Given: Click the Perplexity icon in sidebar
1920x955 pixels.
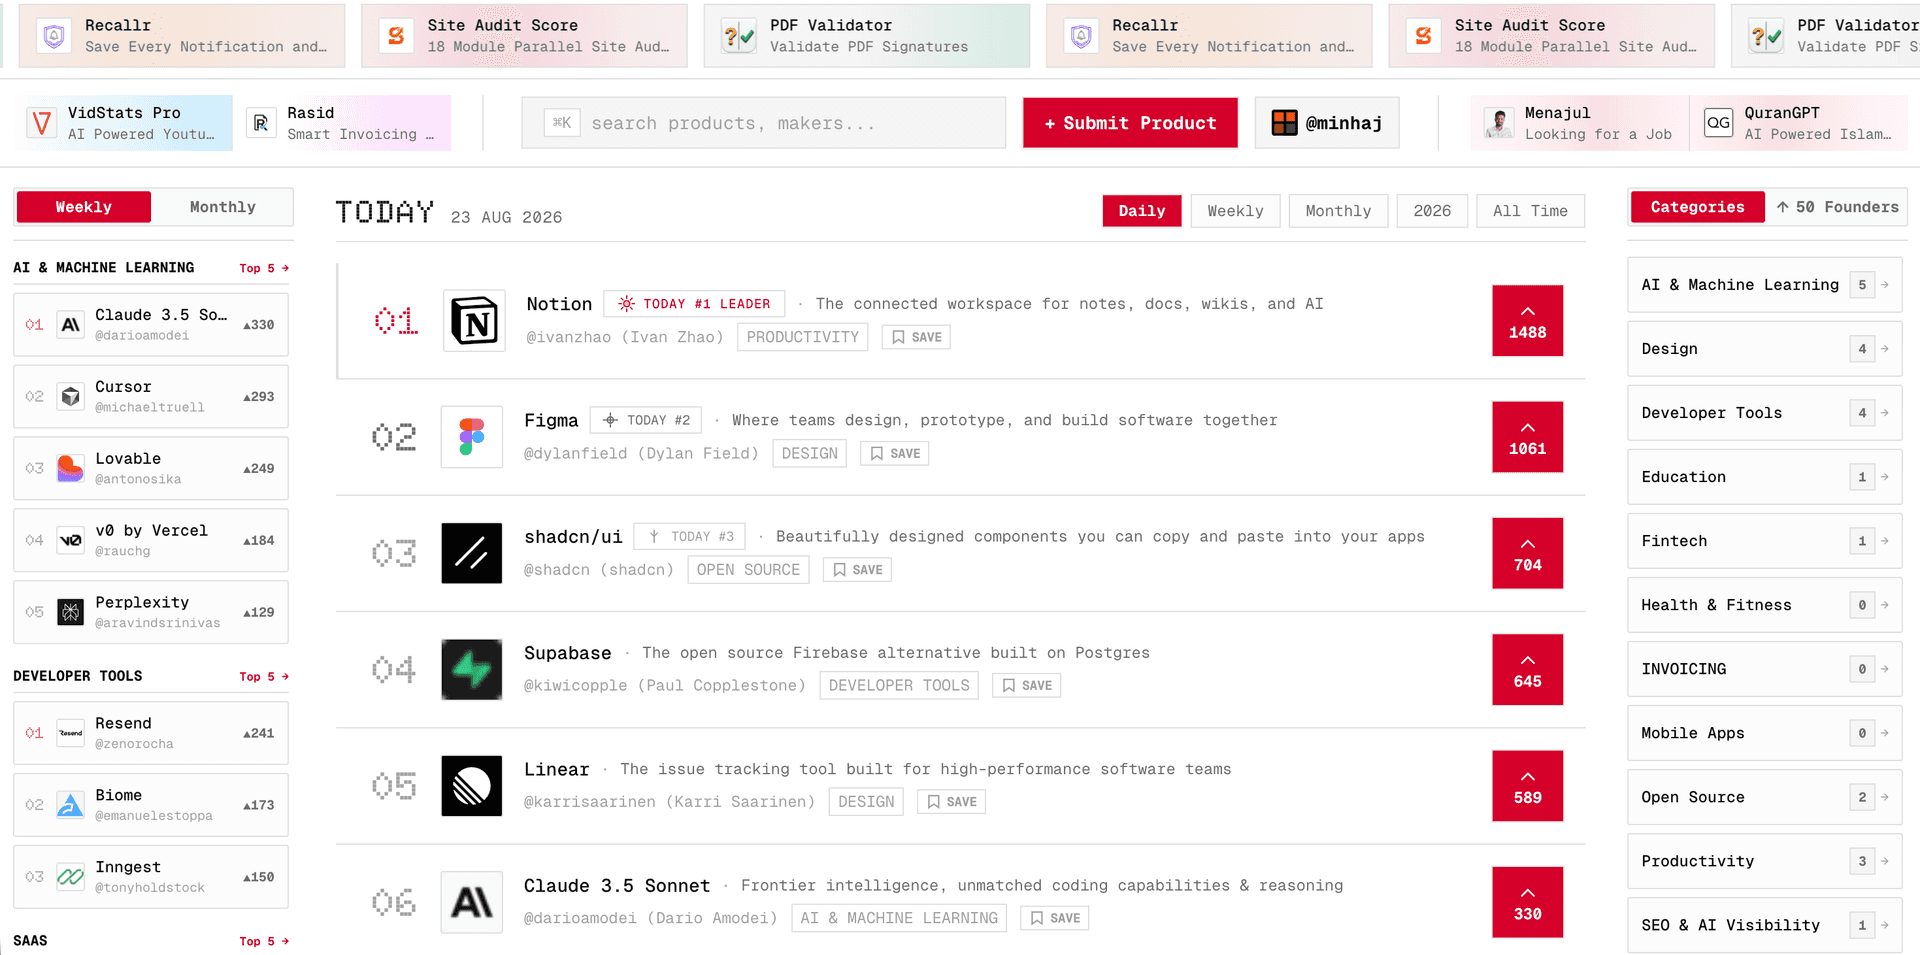Looking at the screenshot, I should point(70,613).
